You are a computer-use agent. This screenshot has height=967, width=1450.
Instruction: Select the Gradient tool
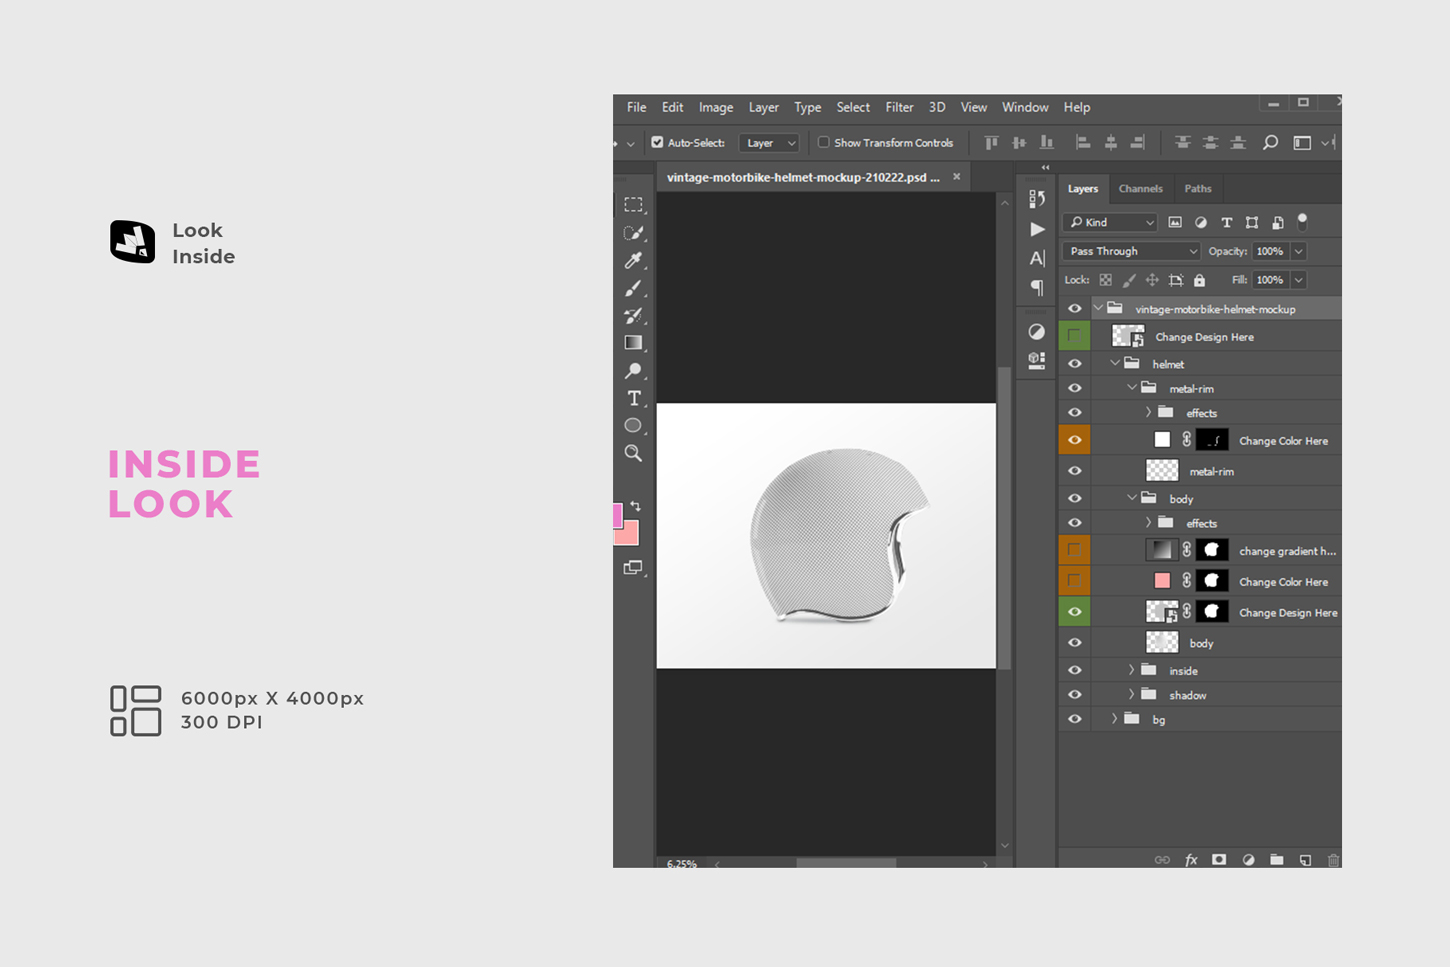click(633, 343)
